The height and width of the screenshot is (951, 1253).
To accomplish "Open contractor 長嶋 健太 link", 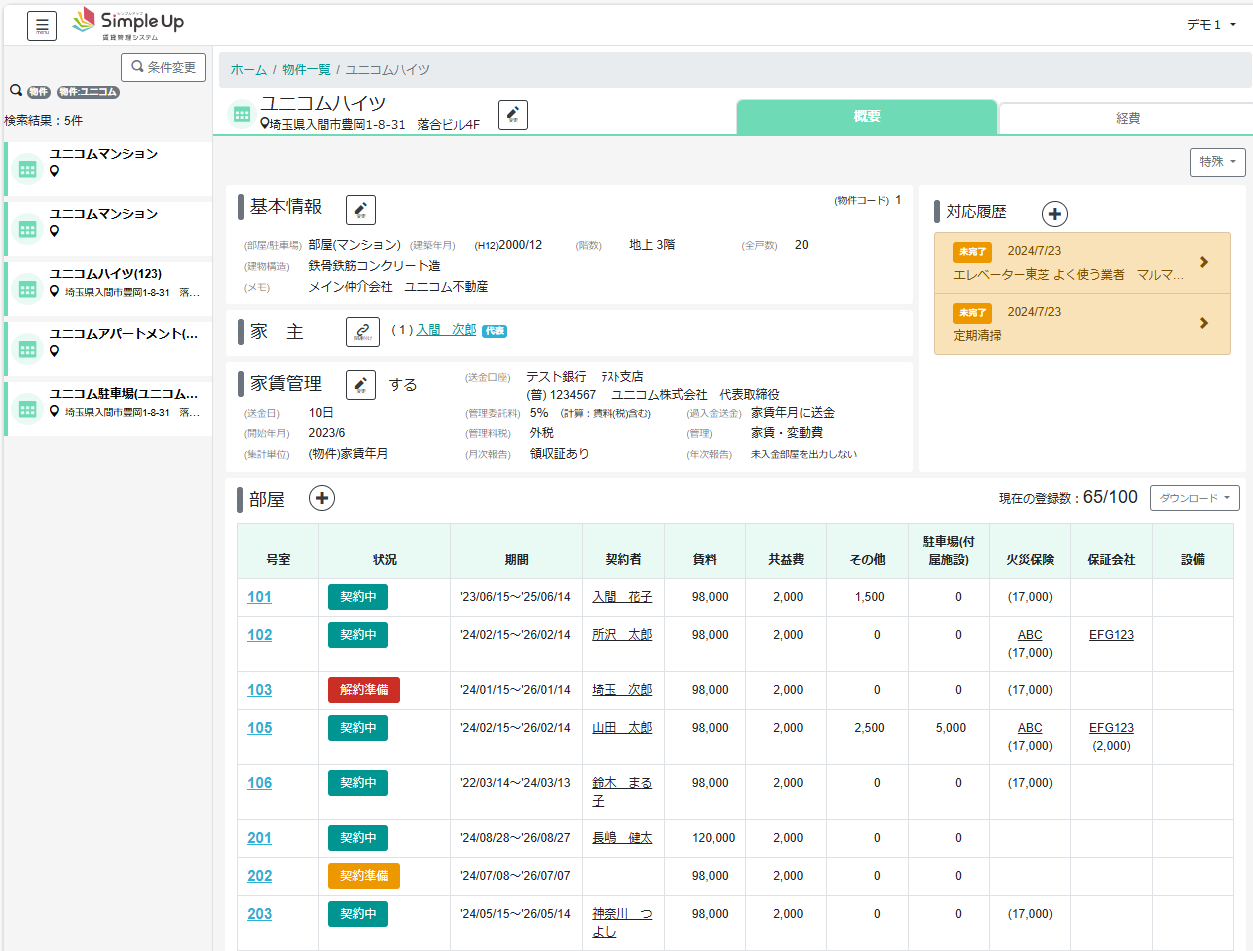I will pos(622,838).
